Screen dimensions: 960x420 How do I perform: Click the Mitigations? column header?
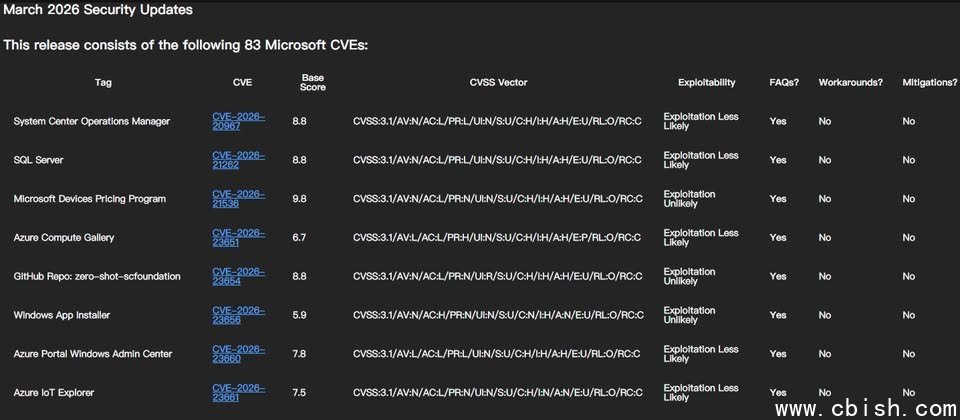[x=929, y=82]
